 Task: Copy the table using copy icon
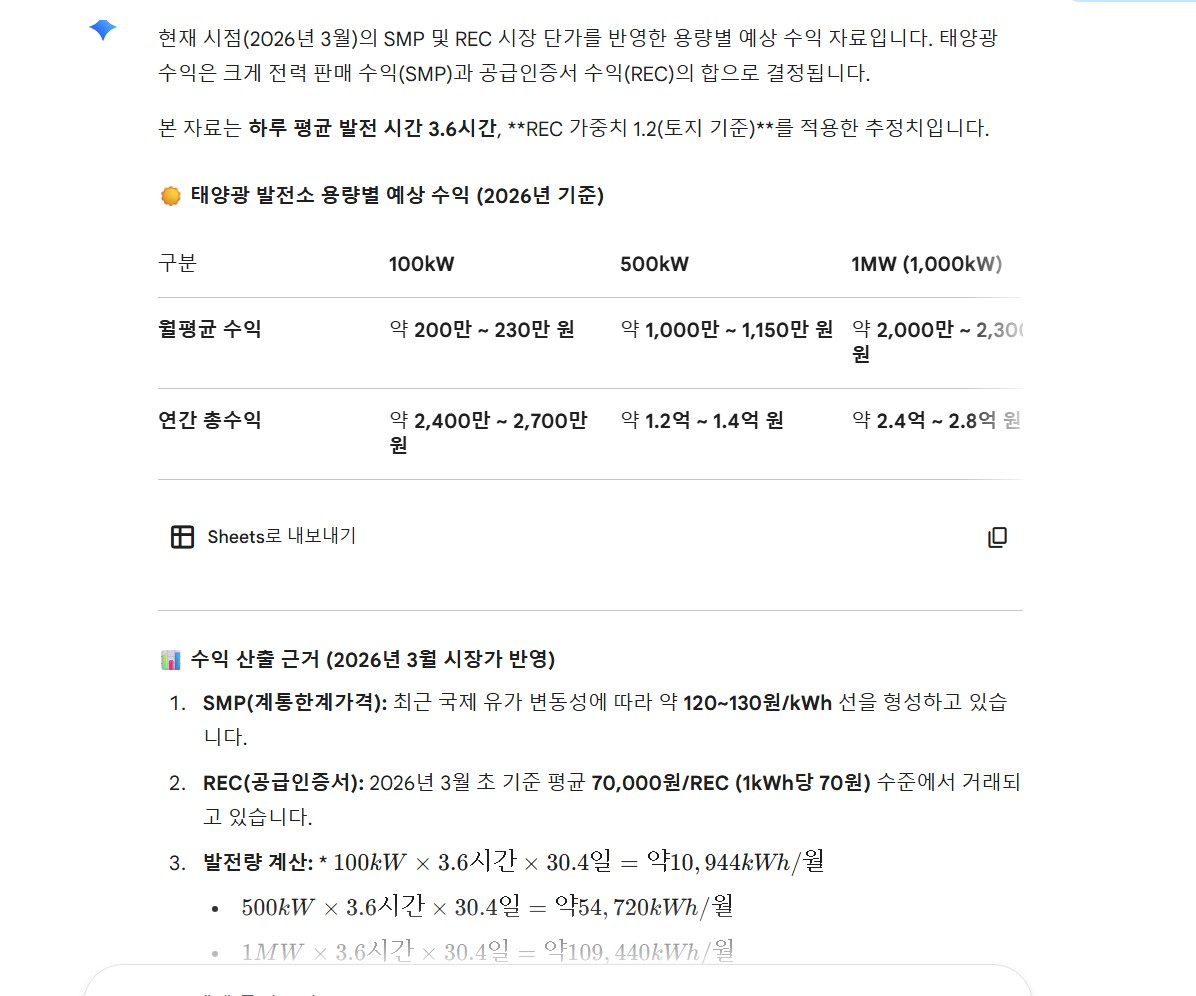(997, 537)
